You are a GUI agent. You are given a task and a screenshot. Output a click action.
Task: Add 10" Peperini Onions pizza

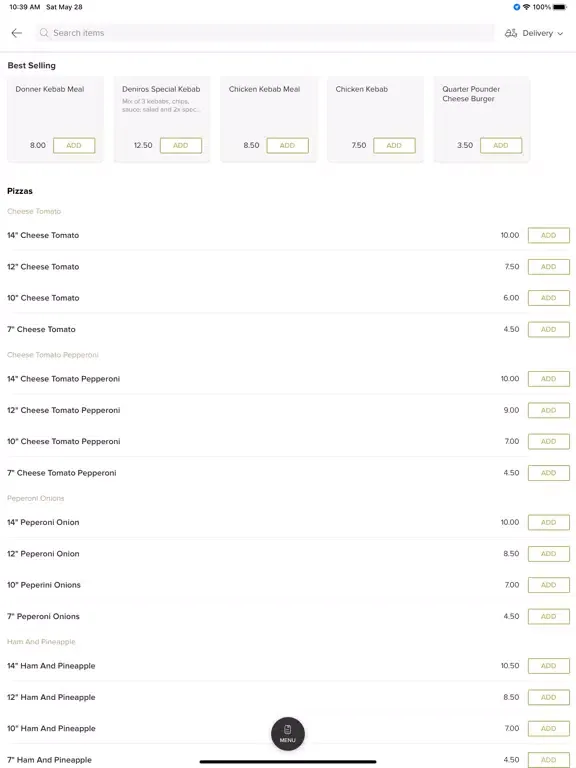coord(549,585)
